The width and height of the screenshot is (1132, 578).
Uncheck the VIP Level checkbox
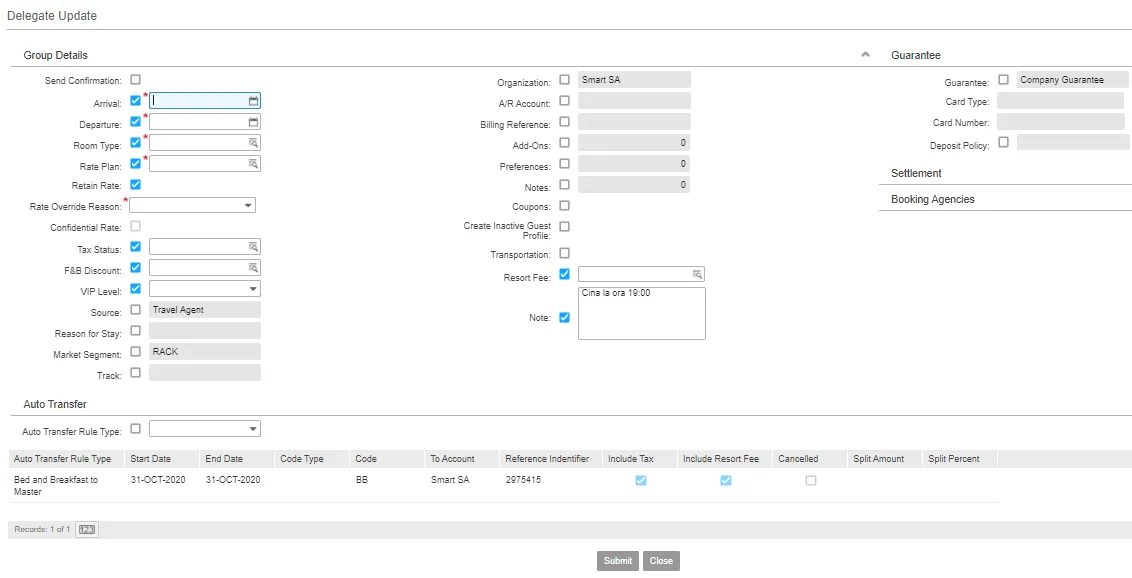click(x=136, y=289)
